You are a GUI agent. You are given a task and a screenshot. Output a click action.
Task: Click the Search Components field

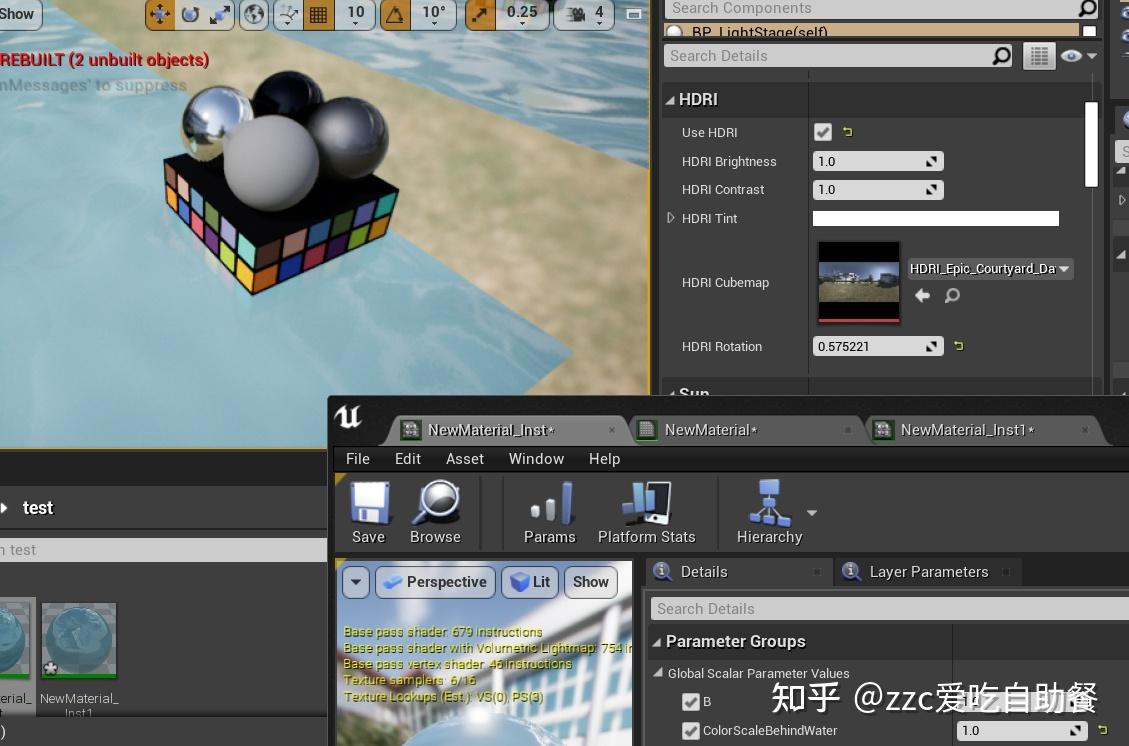coord(870,8)
